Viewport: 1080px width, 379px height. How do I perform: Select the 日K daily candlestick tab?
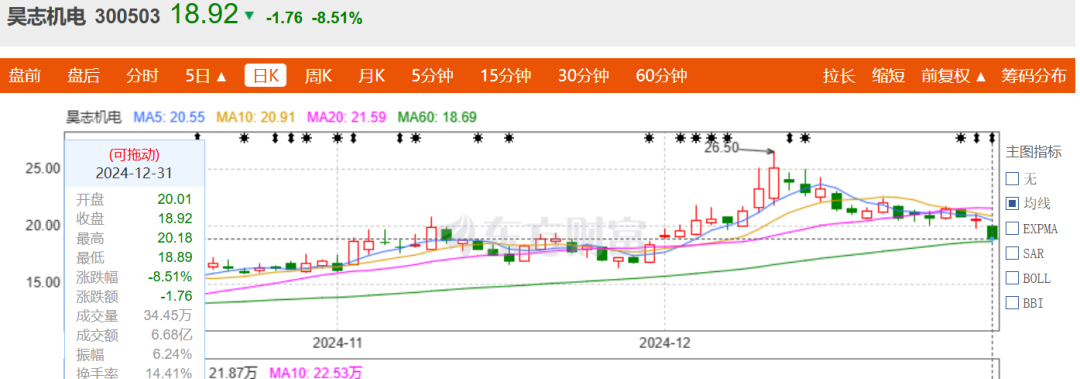point(265,76)
